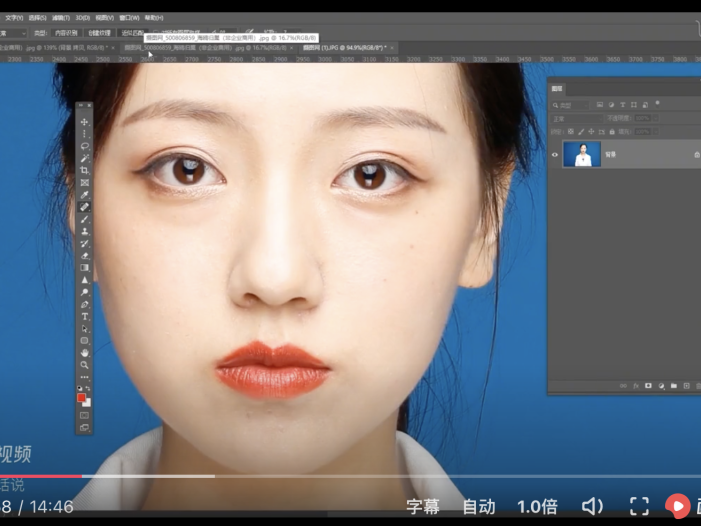Select the Eraser tool
Image resolution: width=701 pixels, height=526 pixels.
coord(84,256)
